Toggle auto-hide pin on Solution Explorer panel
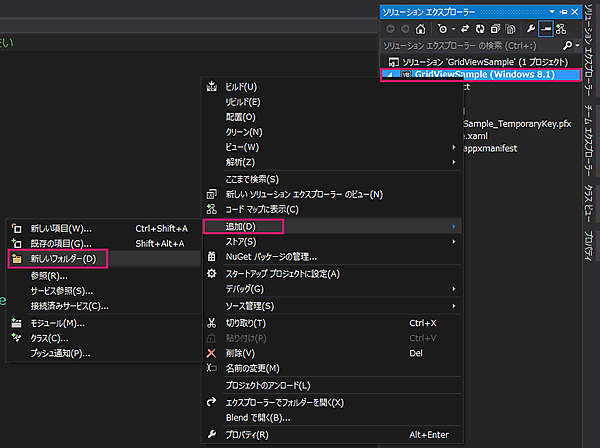Screen dimensions: 600x448 tap(562, 11)
